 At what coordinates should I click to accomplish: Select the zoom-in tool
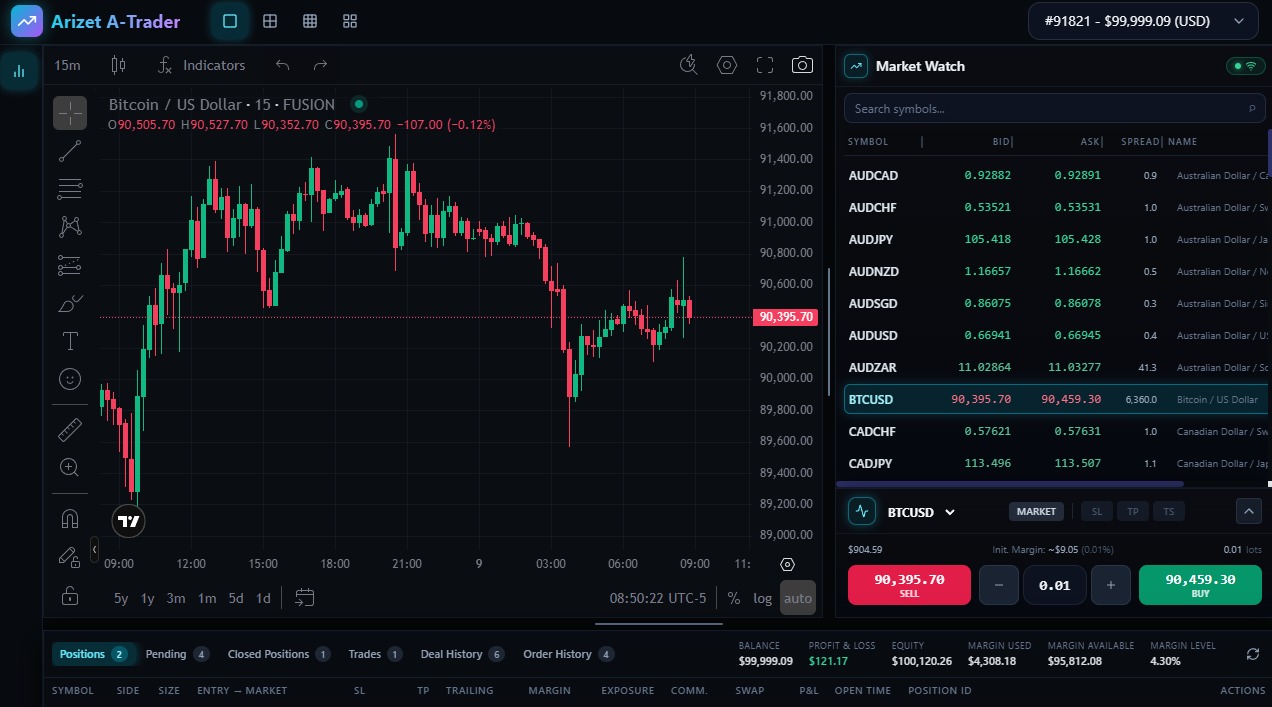click(69, 467)
